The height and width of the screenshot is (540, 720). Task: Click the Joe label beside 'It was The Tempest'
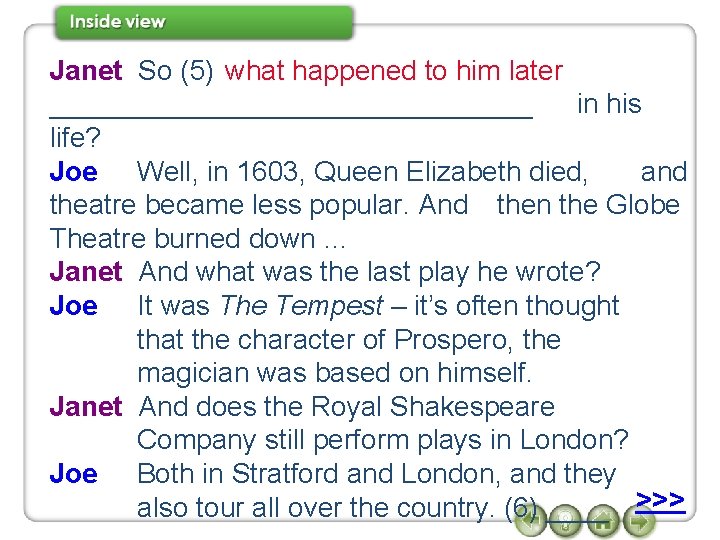click(73, 306)
